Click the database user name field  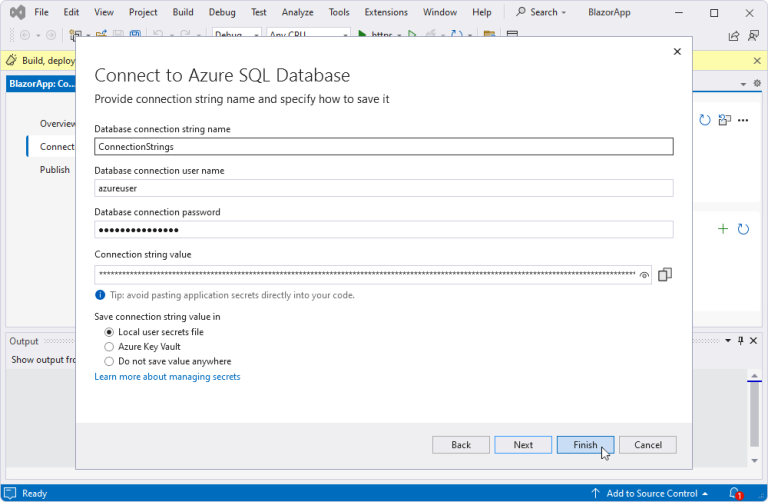[x=384, y=188]
